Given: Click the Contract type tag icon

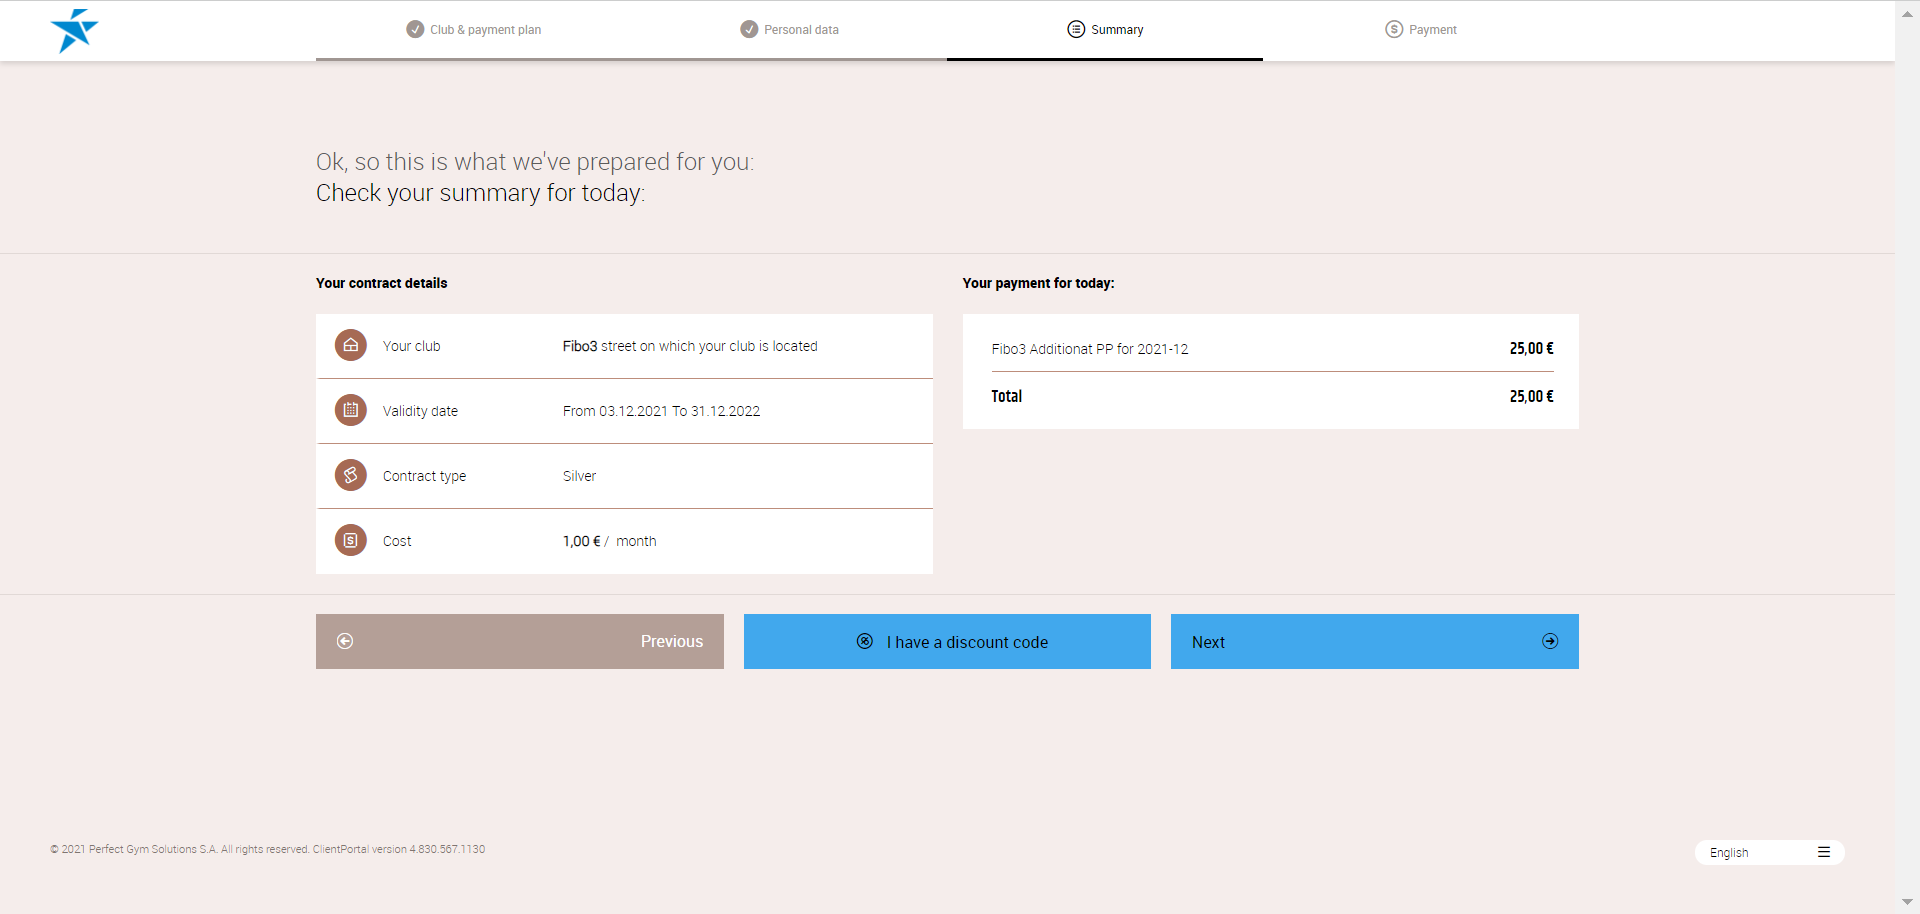Looking at the screenshot, I should tap(350, 476).
